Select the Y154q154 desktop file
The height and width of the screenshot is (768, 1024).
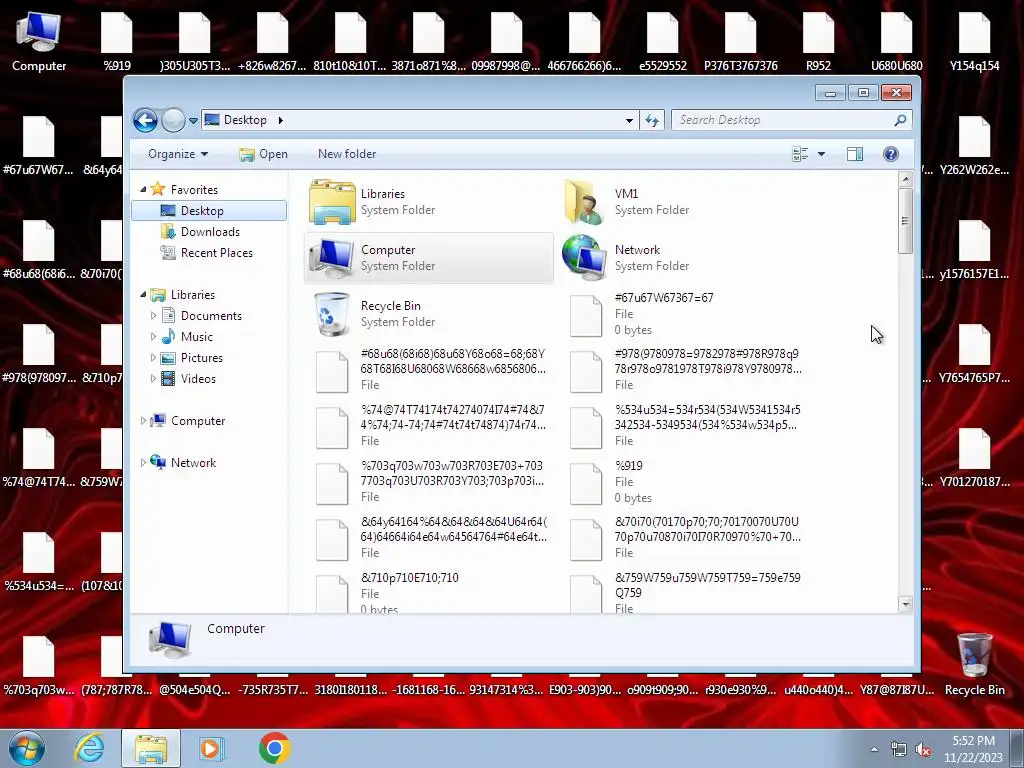coord(974,41)
